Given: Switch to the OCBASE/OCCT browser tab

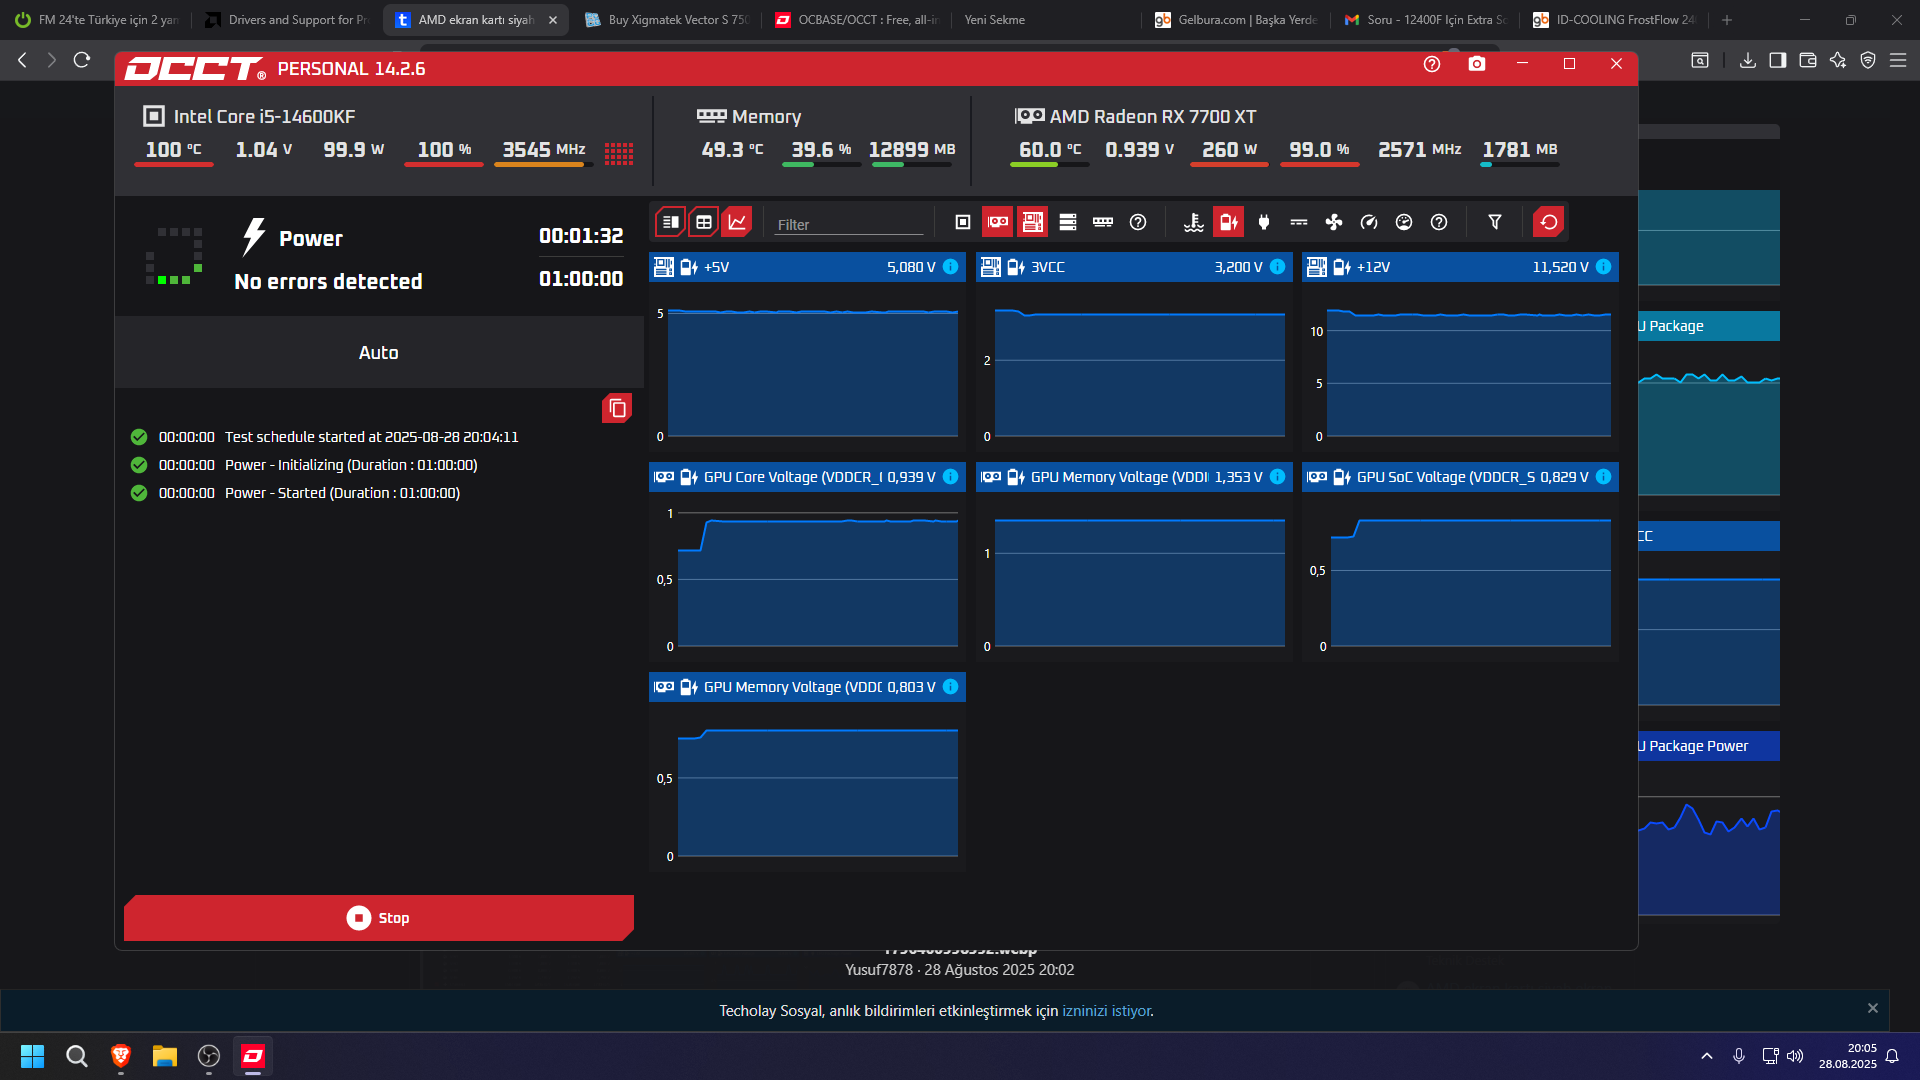Looking at the screenshot, I should [x=857, y=20].
